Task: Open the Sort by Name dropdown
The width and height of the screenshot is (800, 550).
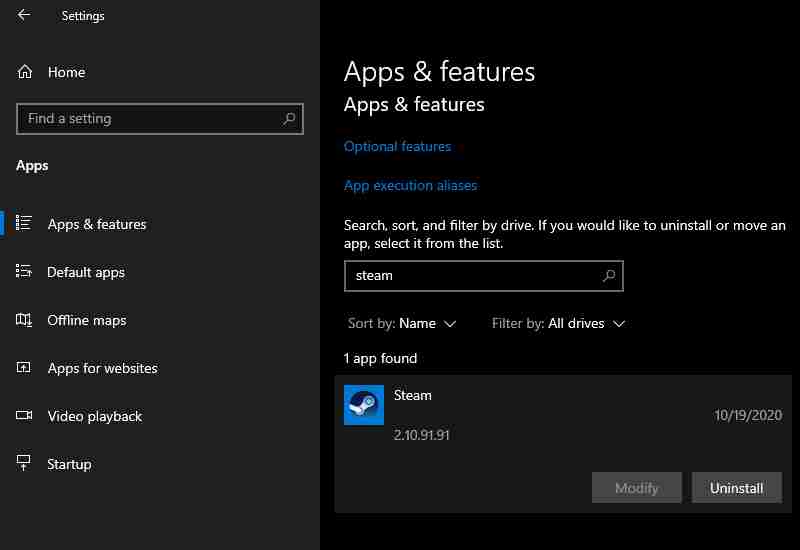Action: (402, 323)
